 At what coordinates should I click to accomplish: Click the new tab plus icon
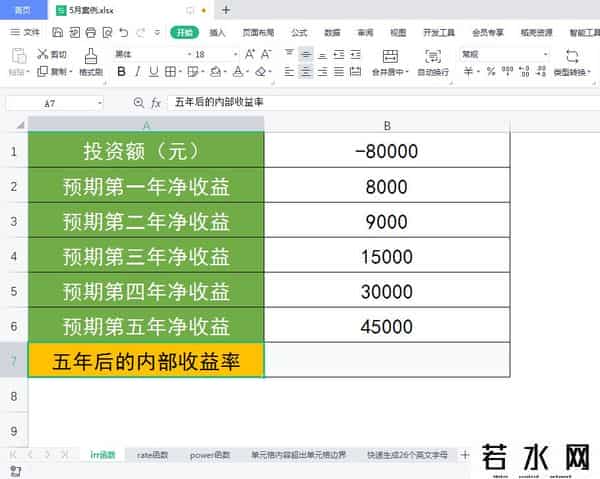(225, 9)
